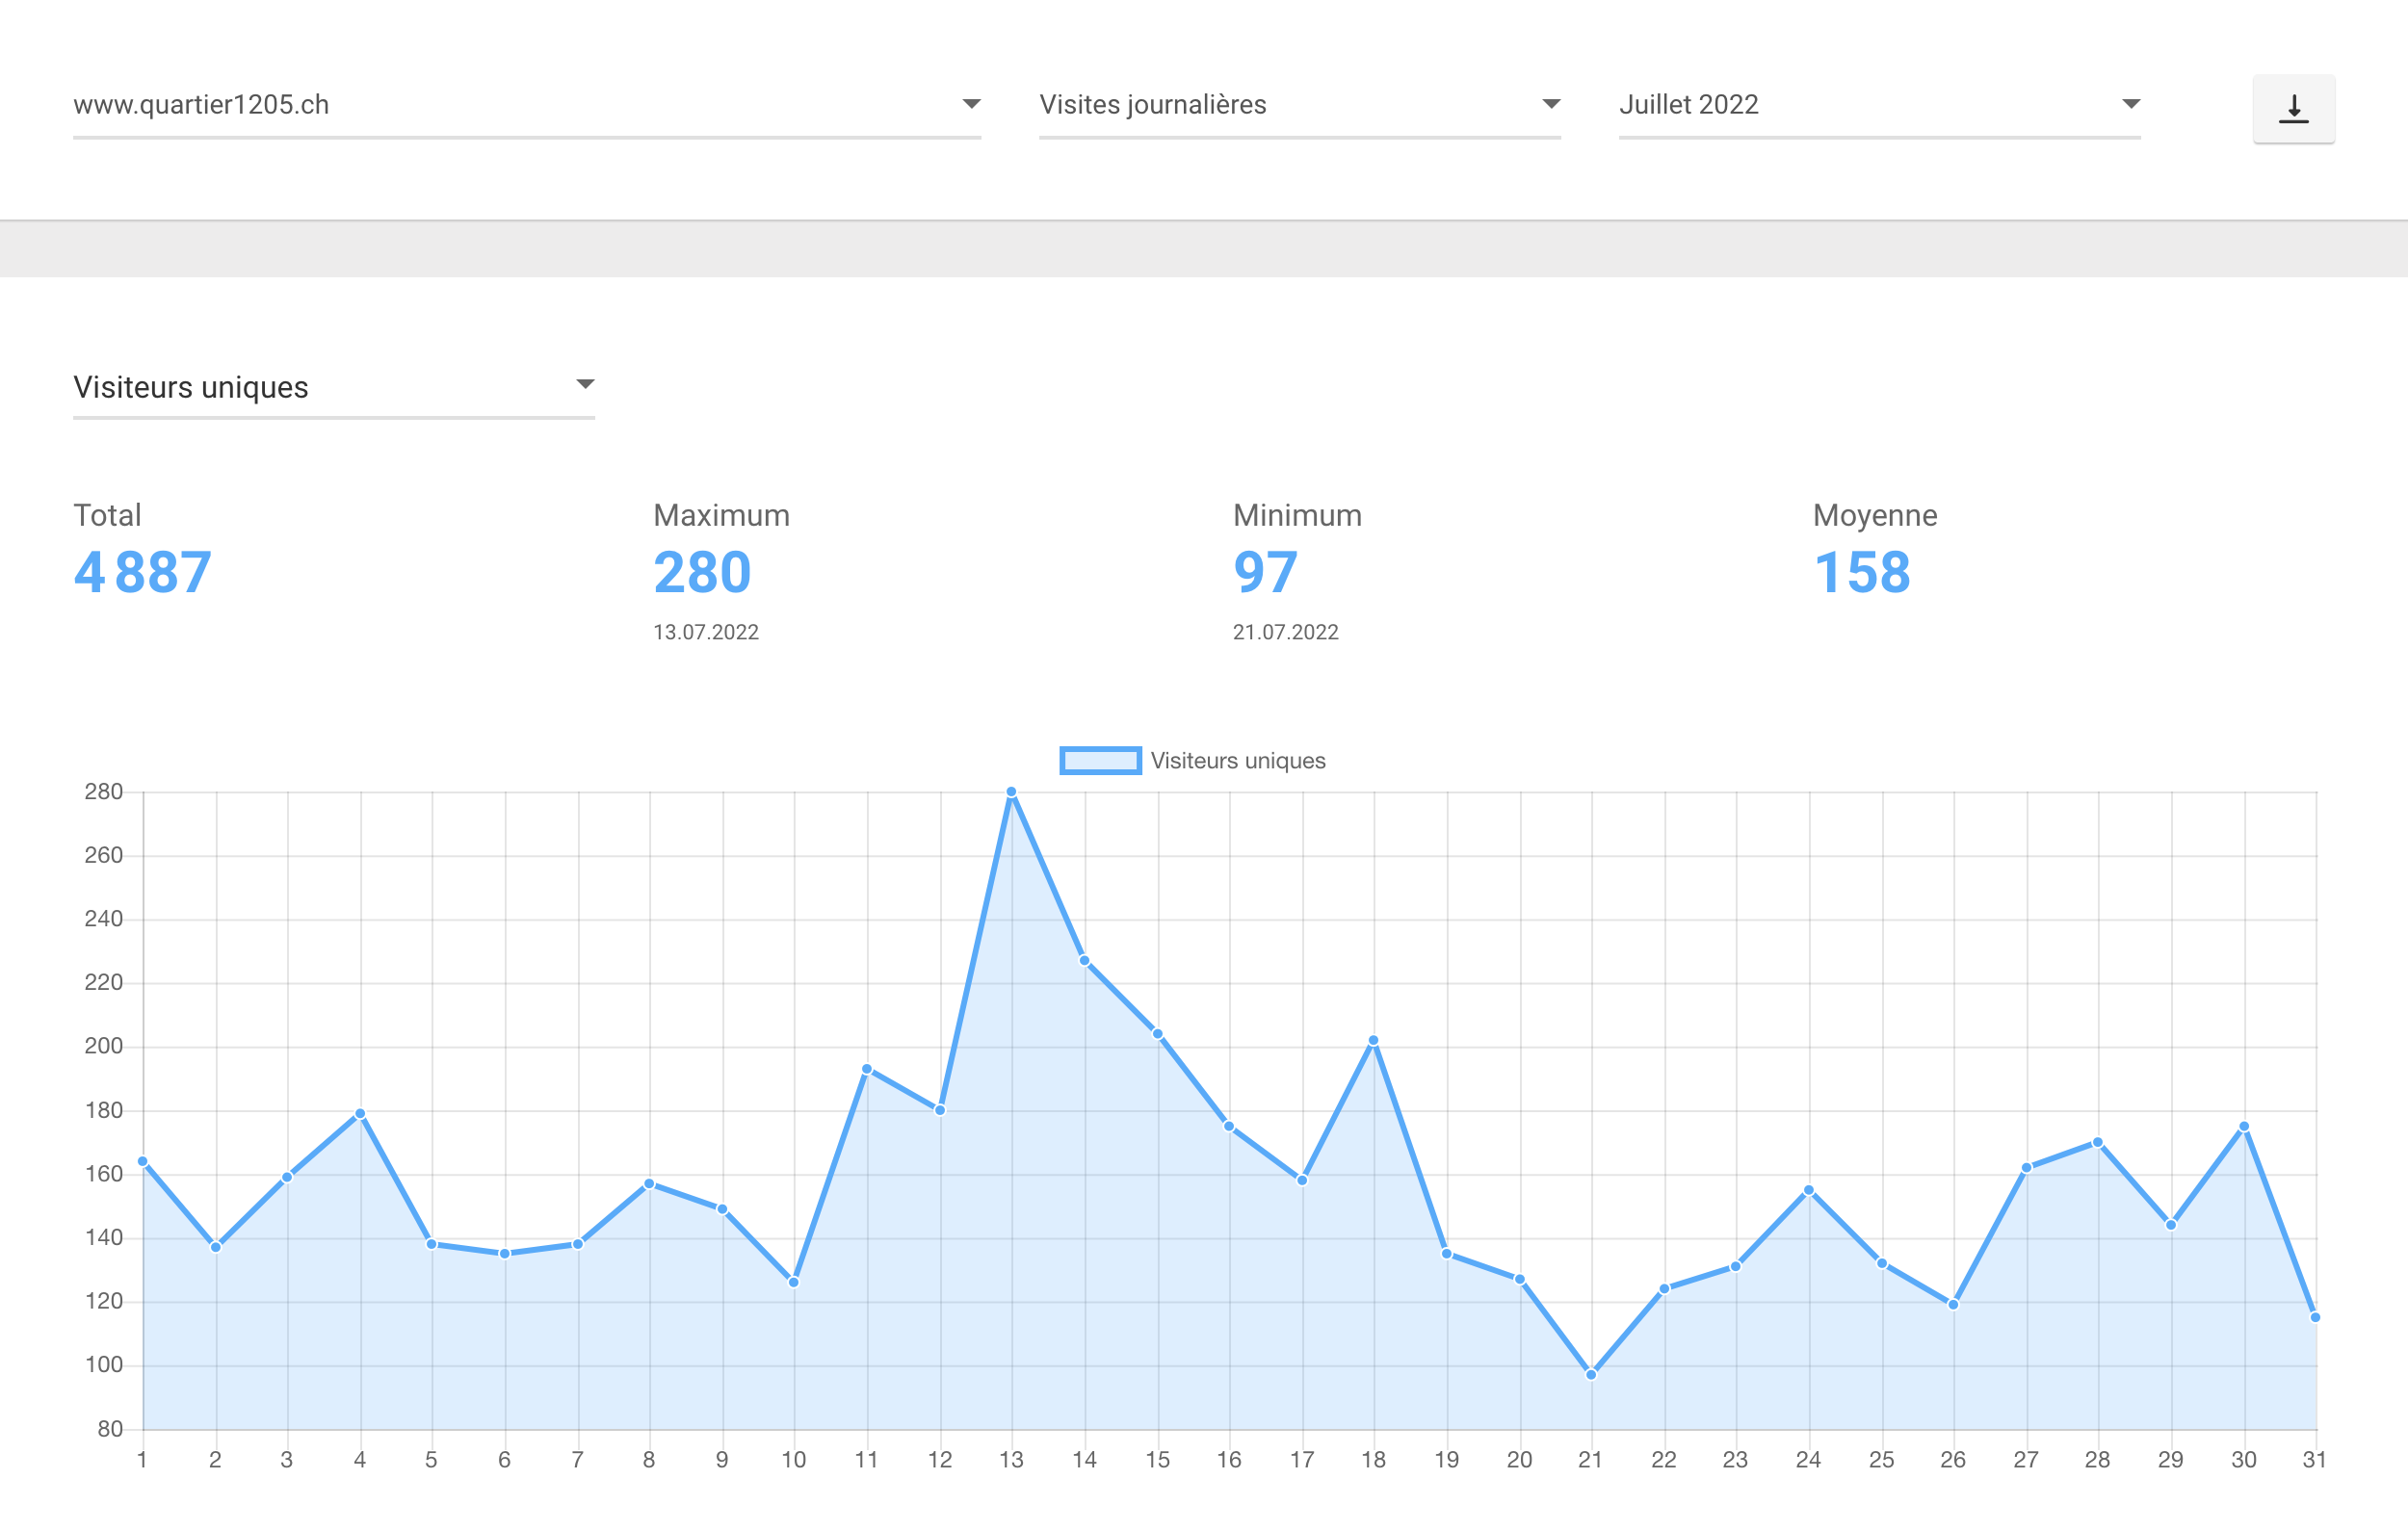Click the y-axis label 100
The image size is (2408, 1531).
coord(103,1365)
